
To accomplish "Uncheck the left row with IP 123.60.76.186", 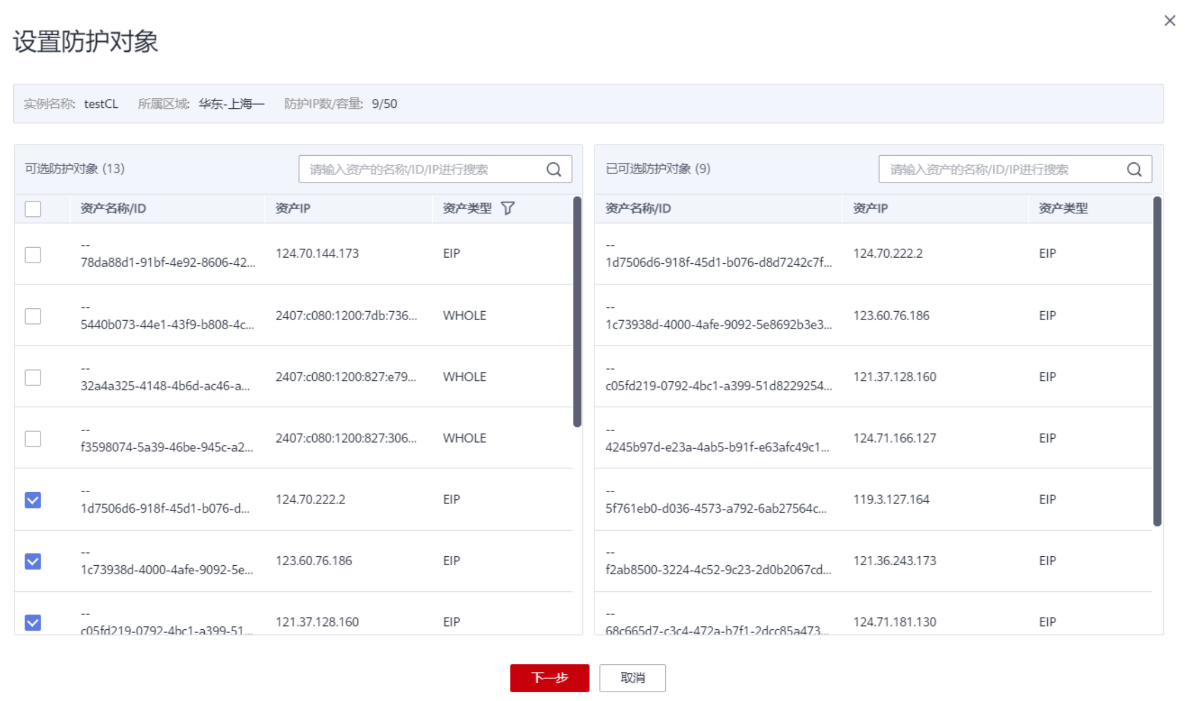I will tap(33, 561).
